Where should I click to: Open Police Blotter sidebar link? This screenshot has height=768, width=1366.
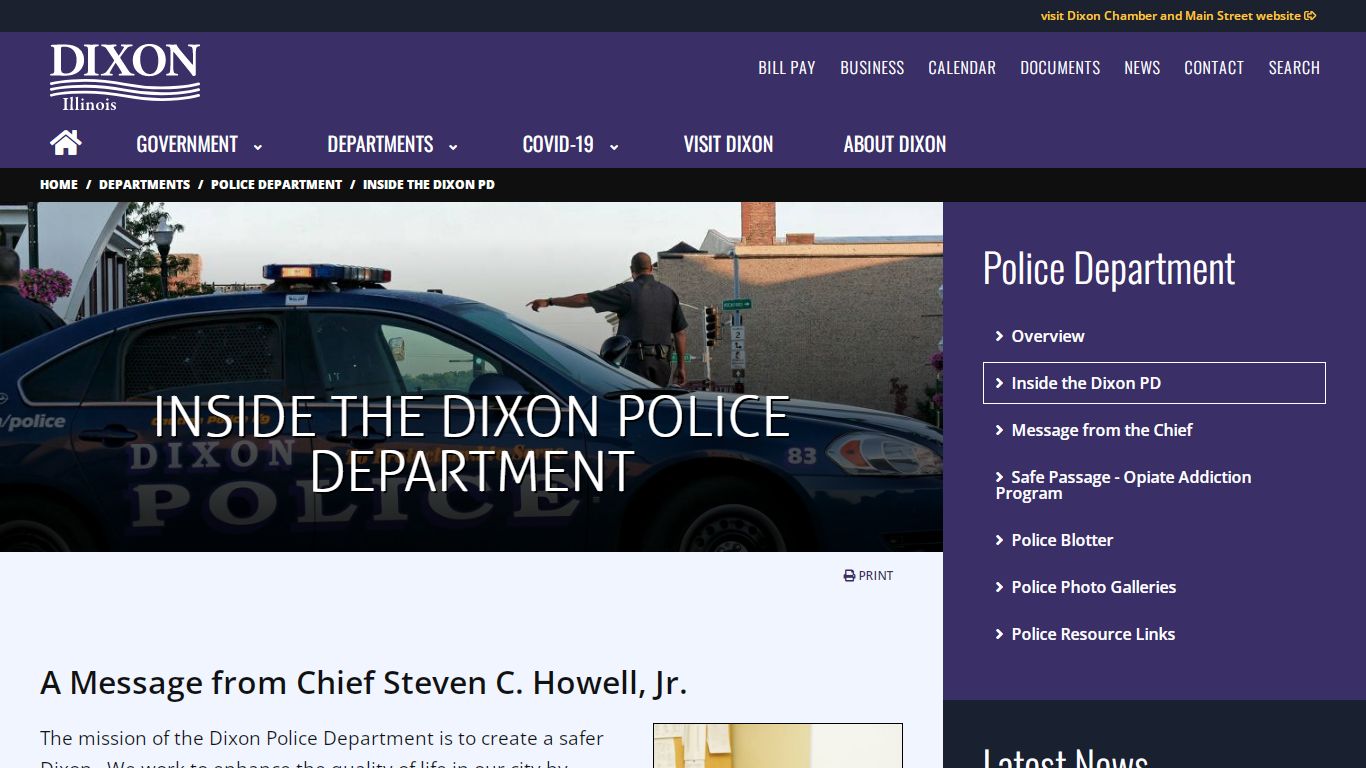pyautogui.click(x=1154, y=540)
